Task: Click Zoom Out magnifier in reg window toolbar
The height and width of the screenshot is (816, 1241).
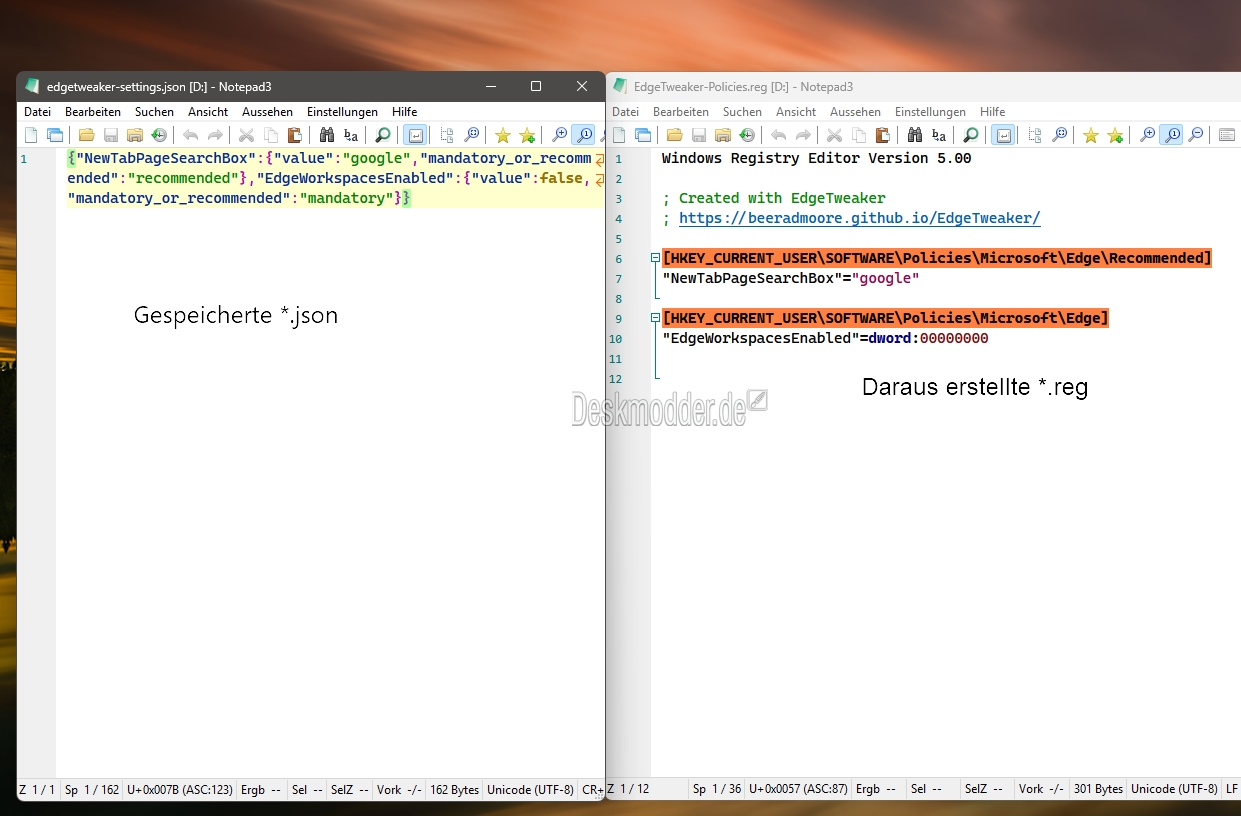Action: [x=1196, y=135]
